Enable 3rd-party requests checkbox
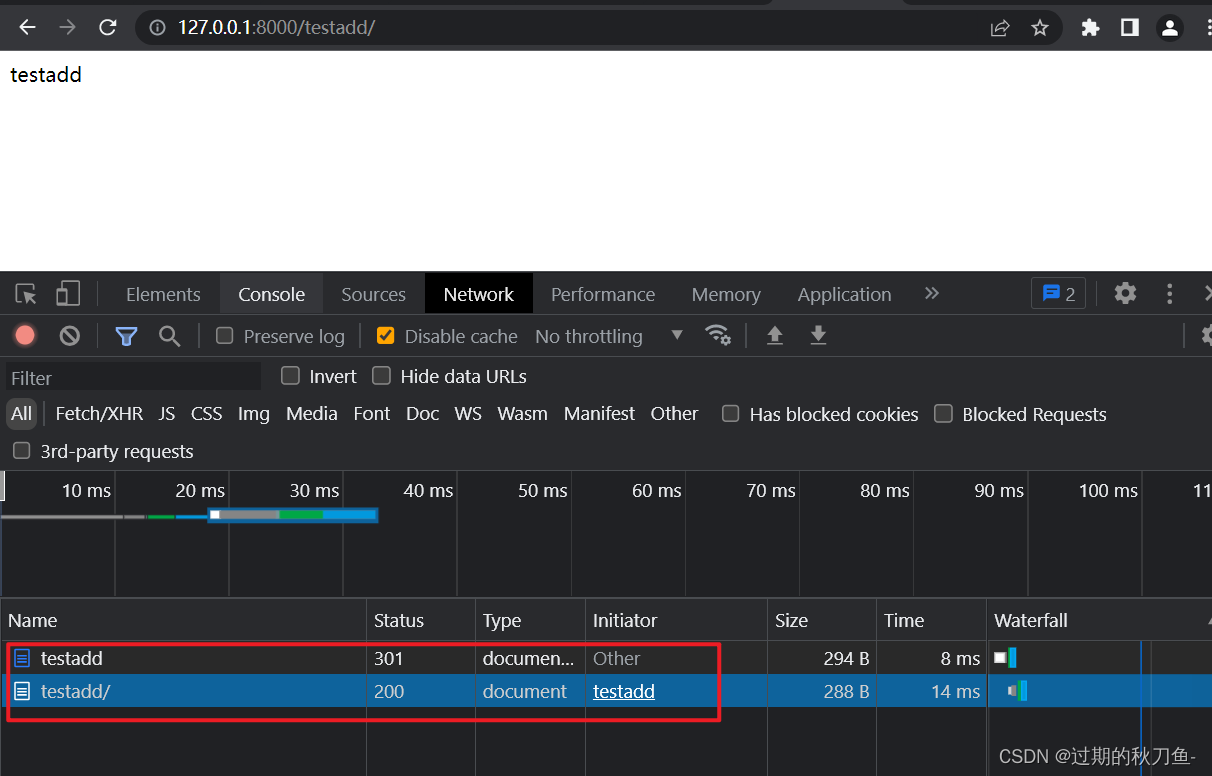This screenshot has width=1212, height=776. tap(21, 451)
